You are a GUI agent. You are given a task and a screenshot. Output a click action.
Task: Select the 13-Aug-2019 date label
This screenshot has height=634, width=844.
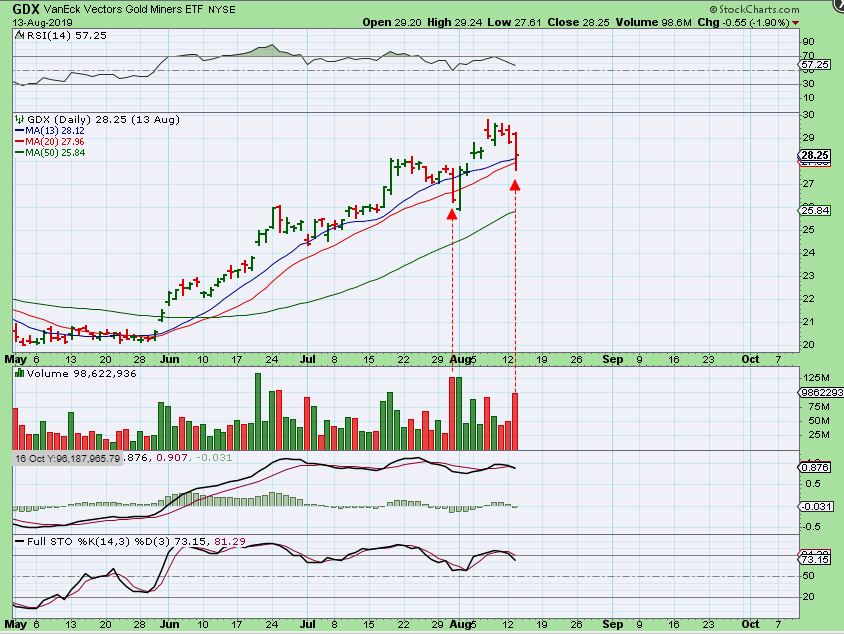point(43,23)
